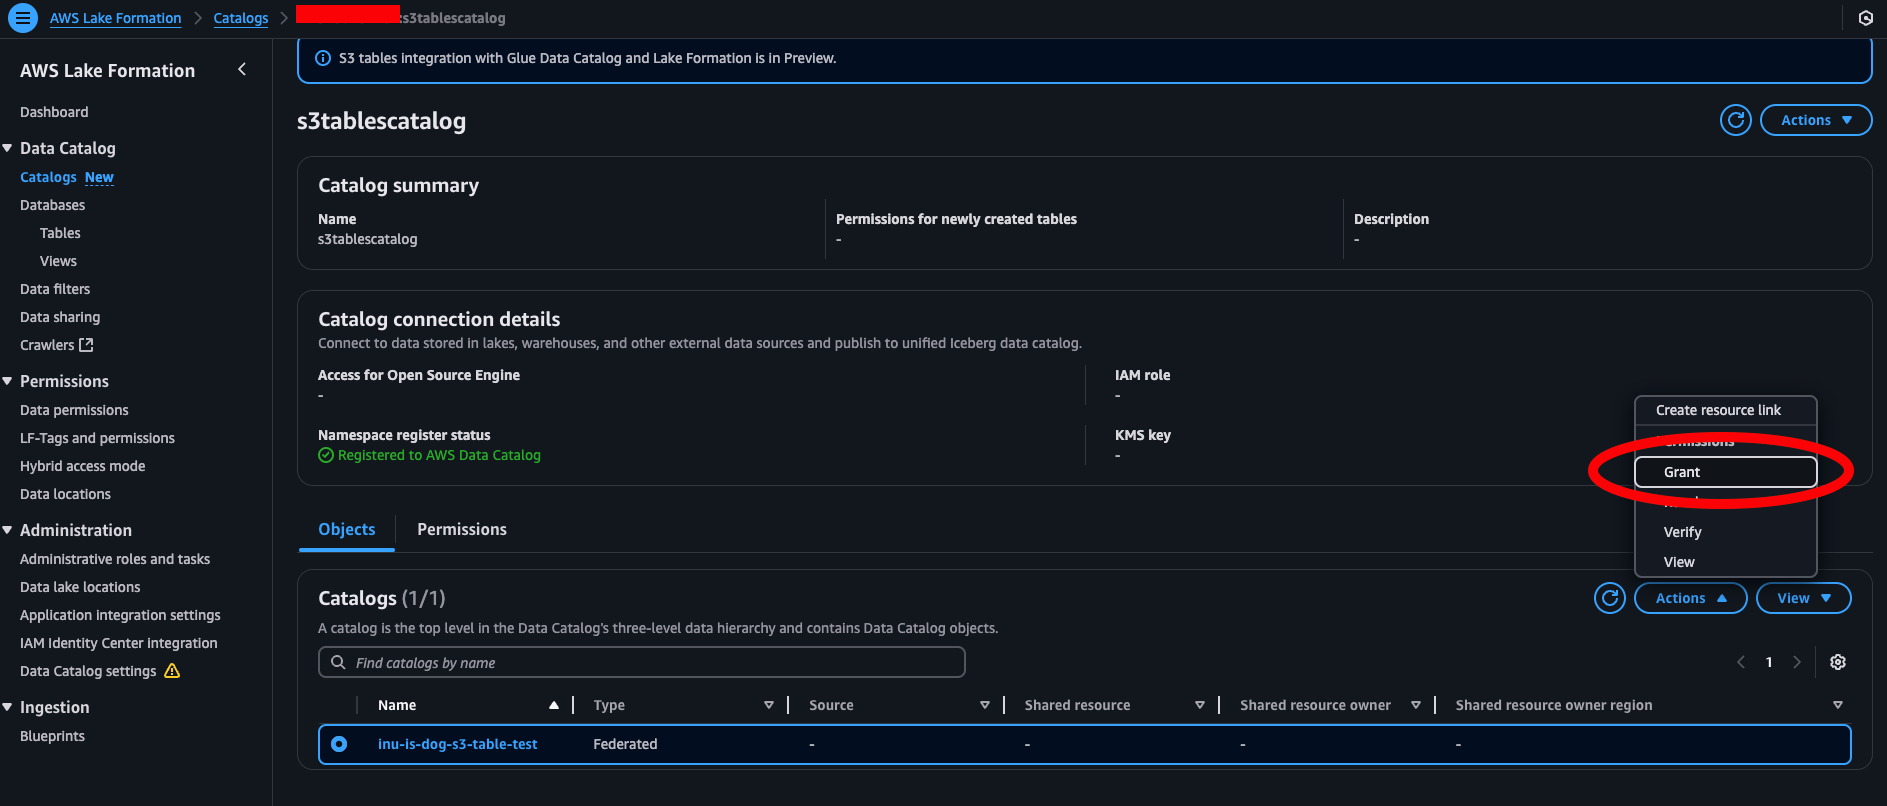The image size is (1887, 806).
Task: Select the inu-is-dog-s3-table-test radio button
Action: 339,744
